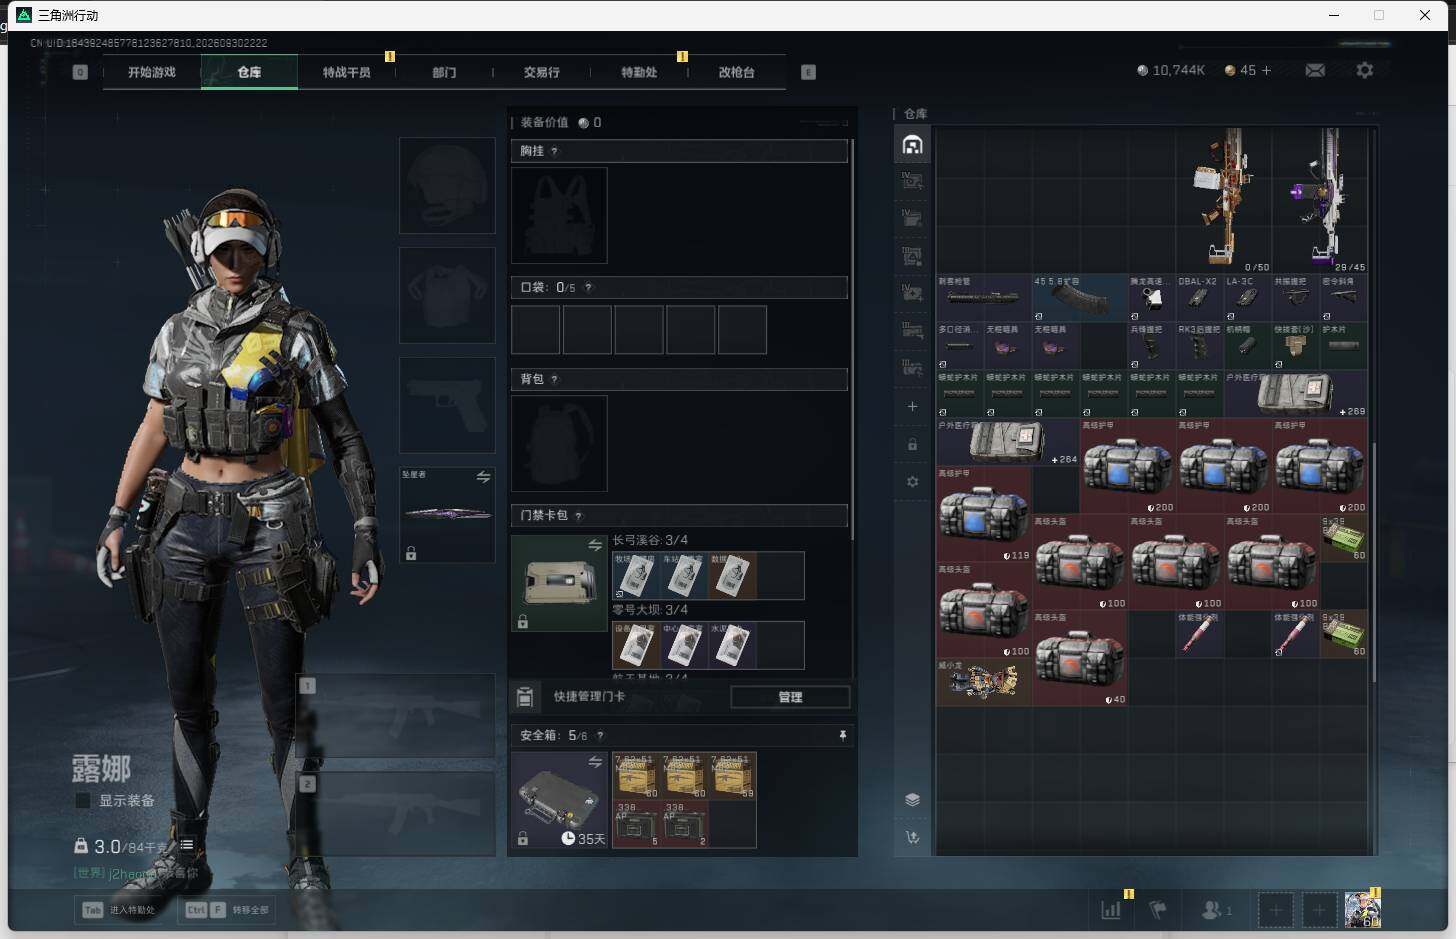Click the swap arrows on the 门禁卡包 case
Image resolution: width=1456 pixels, height=939 pixels.
595,545
